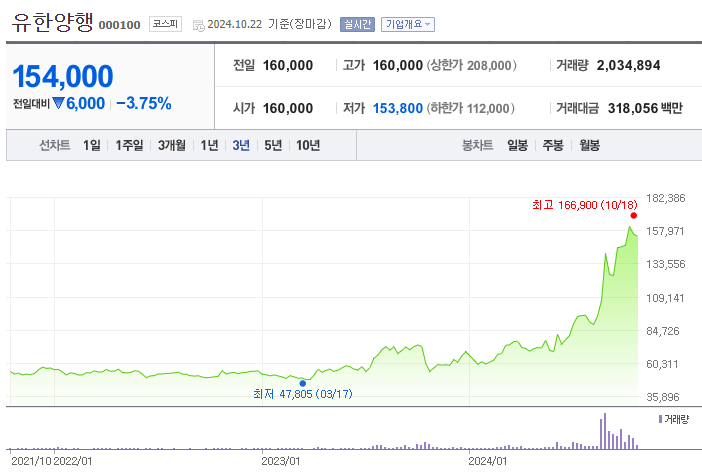
Task: Click the stock name 유한양행
Action: coord(52,22)
